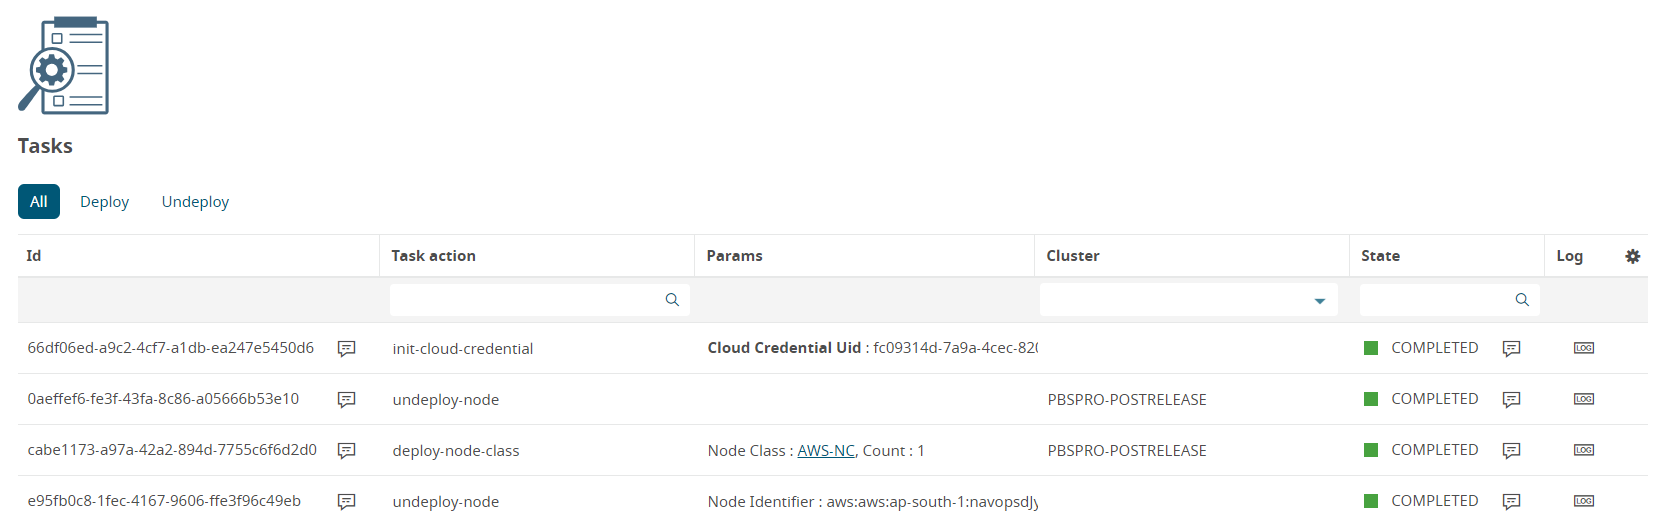Click the Task action filter input

pyautogui.click(x=526, y=300)
